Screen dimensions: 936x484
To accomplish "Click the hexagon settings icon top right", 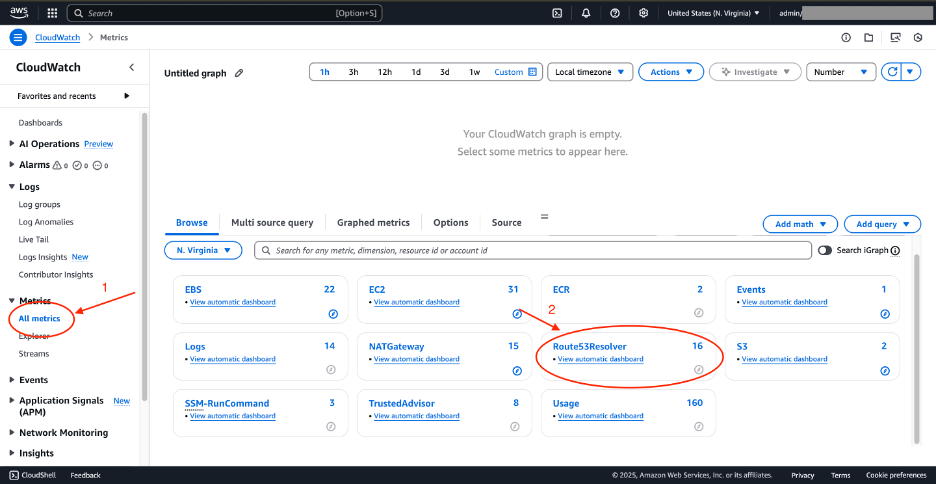I will pyautogui.click(x=918, y=38).
